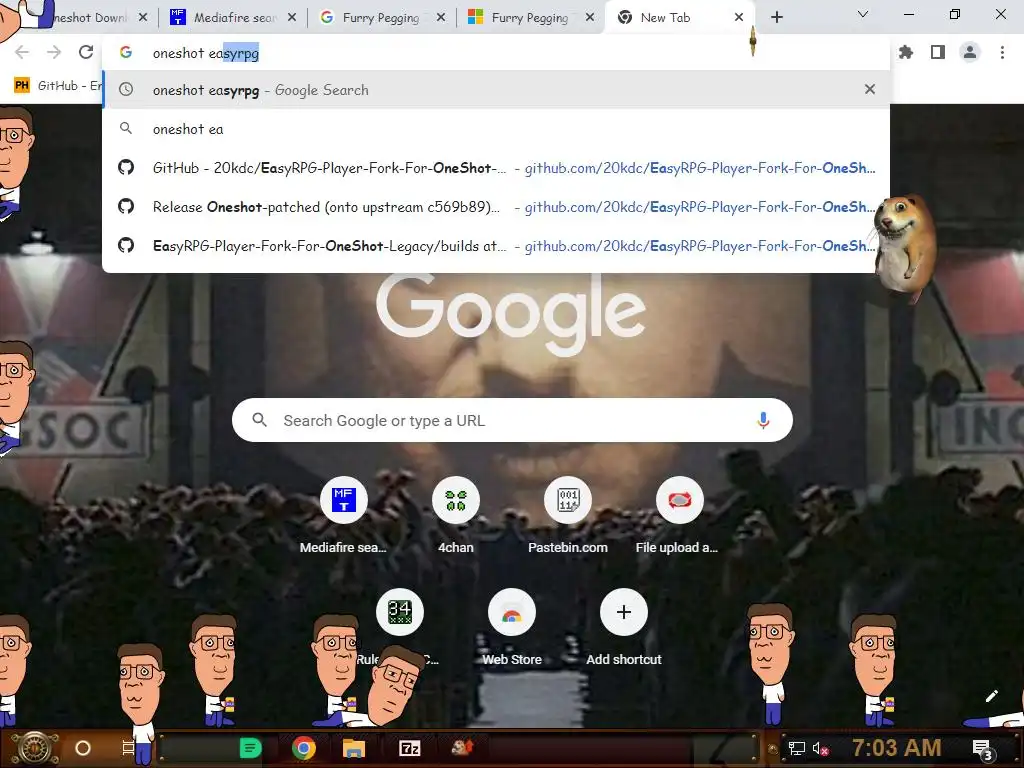
Task: Open the green chat app on taskbar
Action: tap(250, 748)
